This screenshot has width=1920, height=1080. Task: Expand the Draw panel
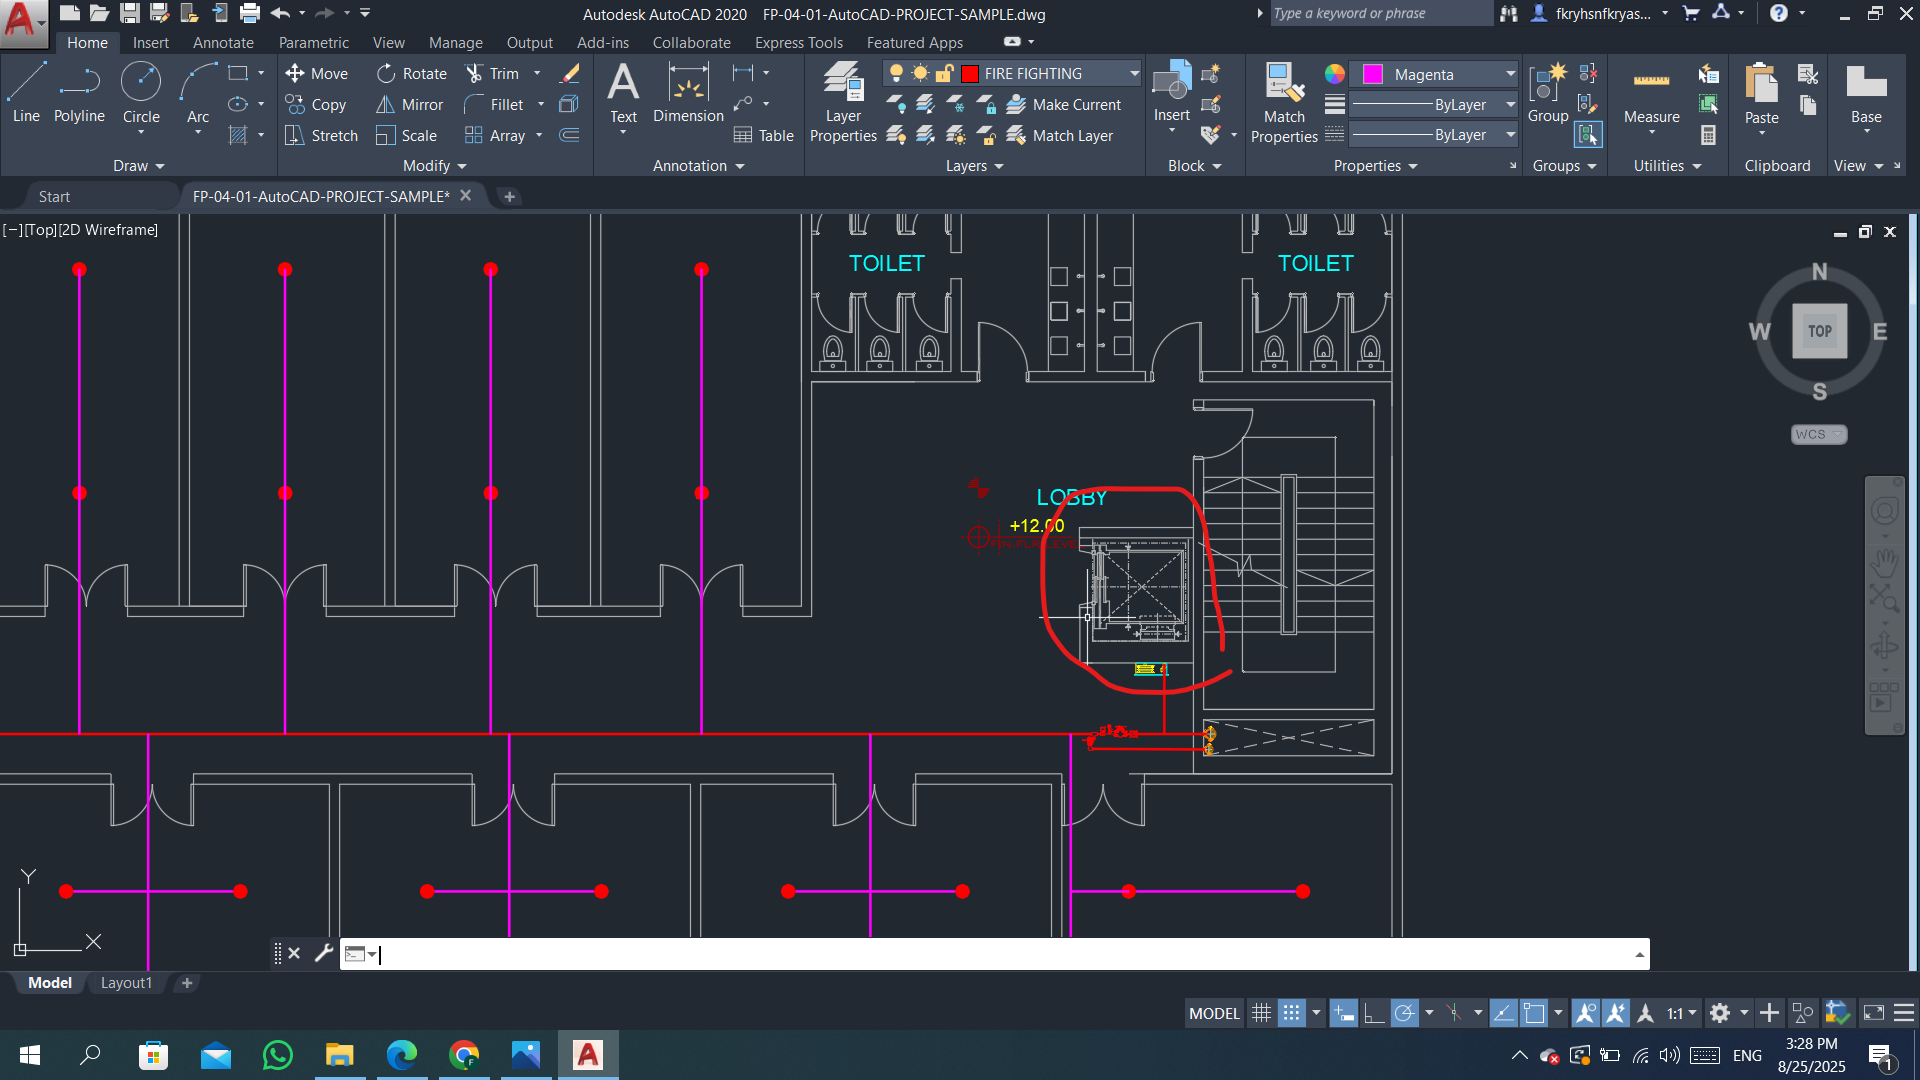point(138,165)
